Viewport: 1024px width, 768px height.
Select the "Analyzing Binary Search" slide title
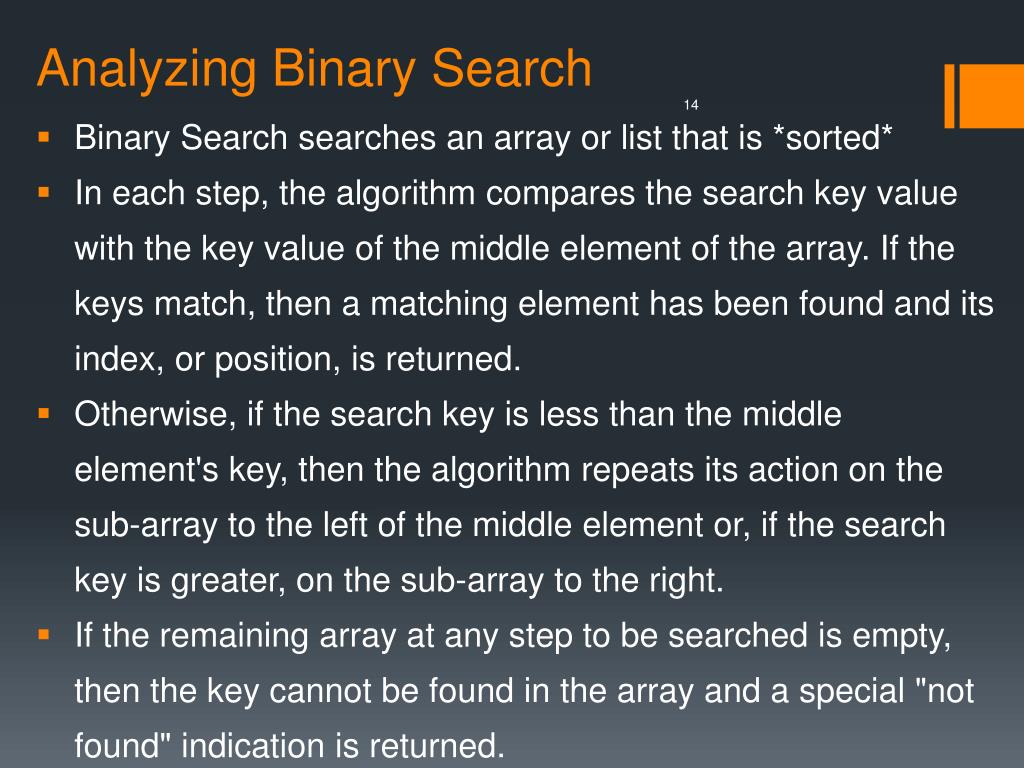[x=314, y=70]
